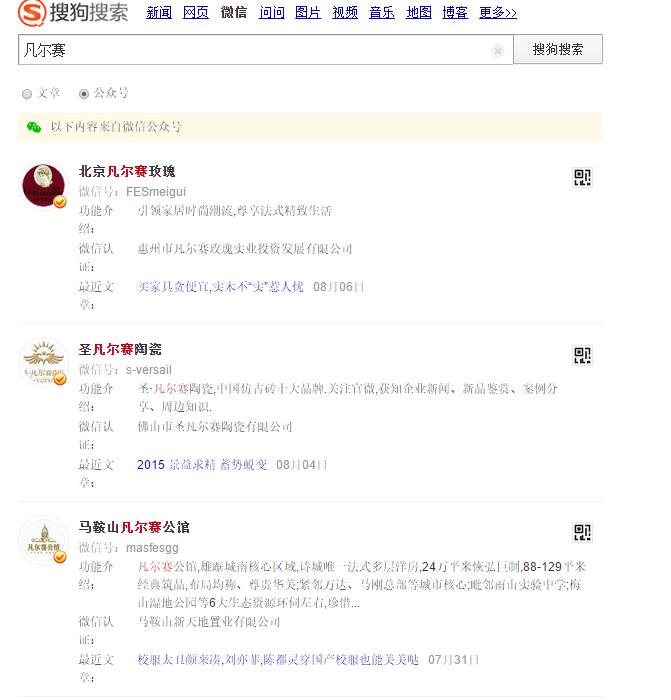Switch to the 问问 tab
Screen dimensions: 671x700
pyautogui.click(x=271, y=12)
